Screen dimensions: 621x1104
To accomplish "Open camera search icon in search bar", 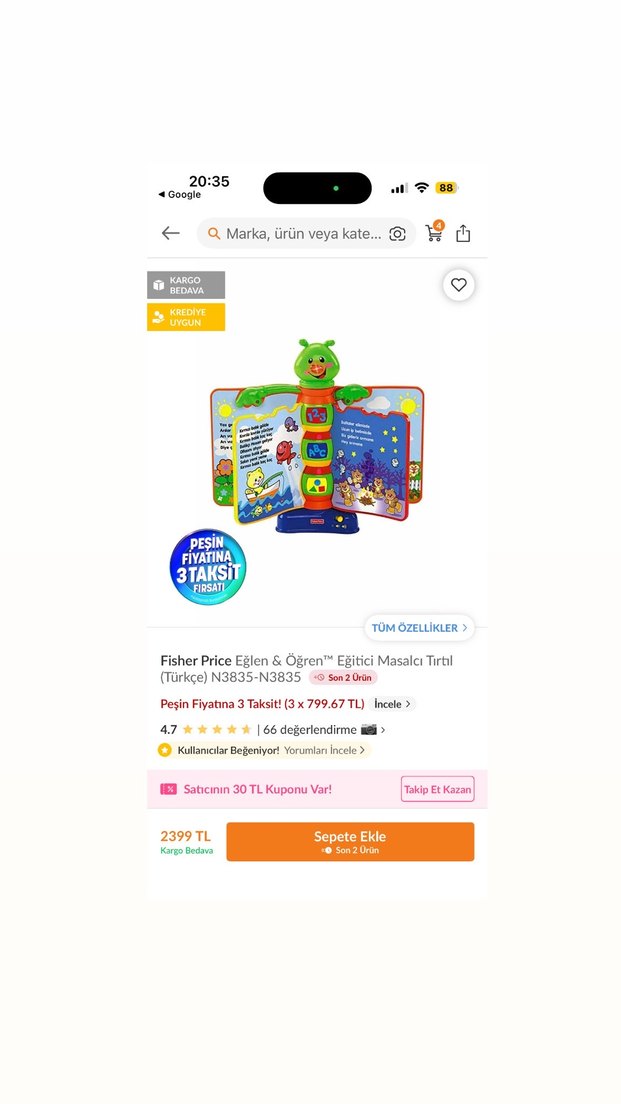I will click(x=397, y=234).
